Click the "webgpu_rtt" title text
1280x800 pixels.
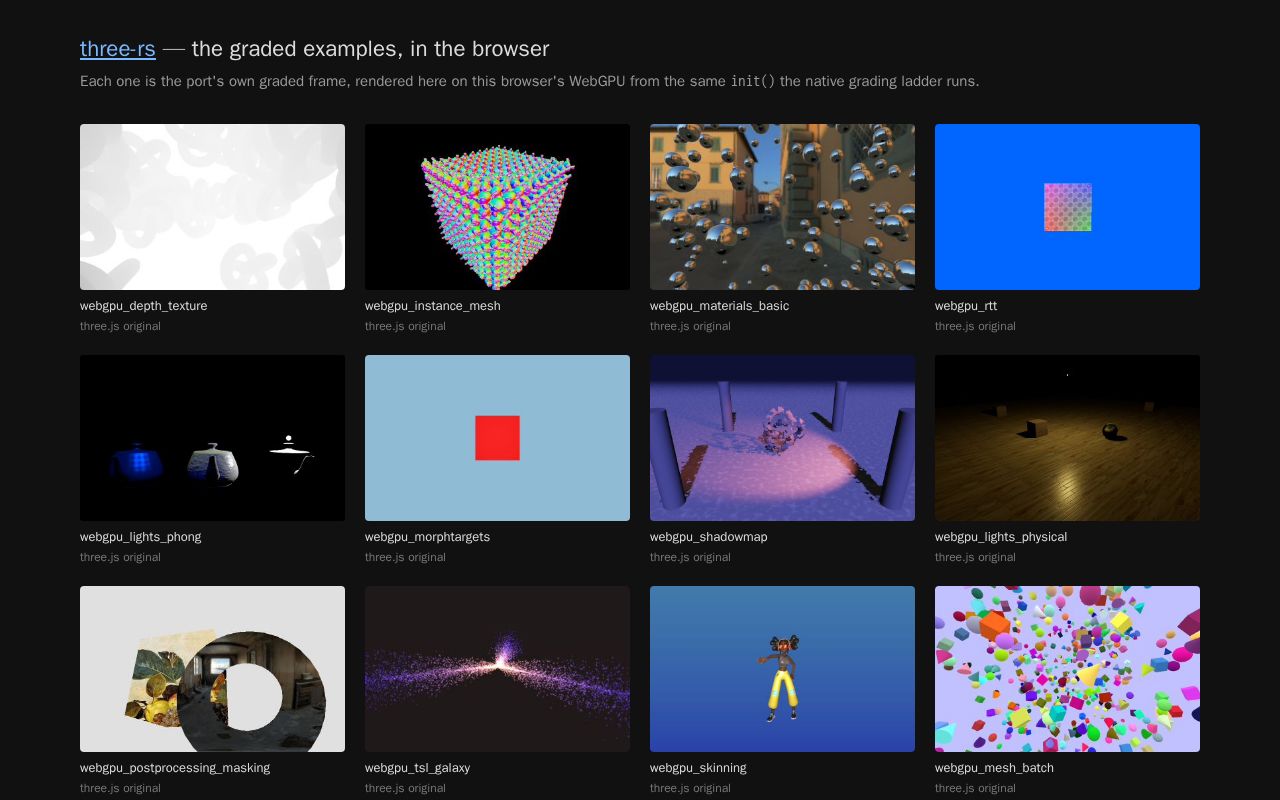(x=966, y=306)
